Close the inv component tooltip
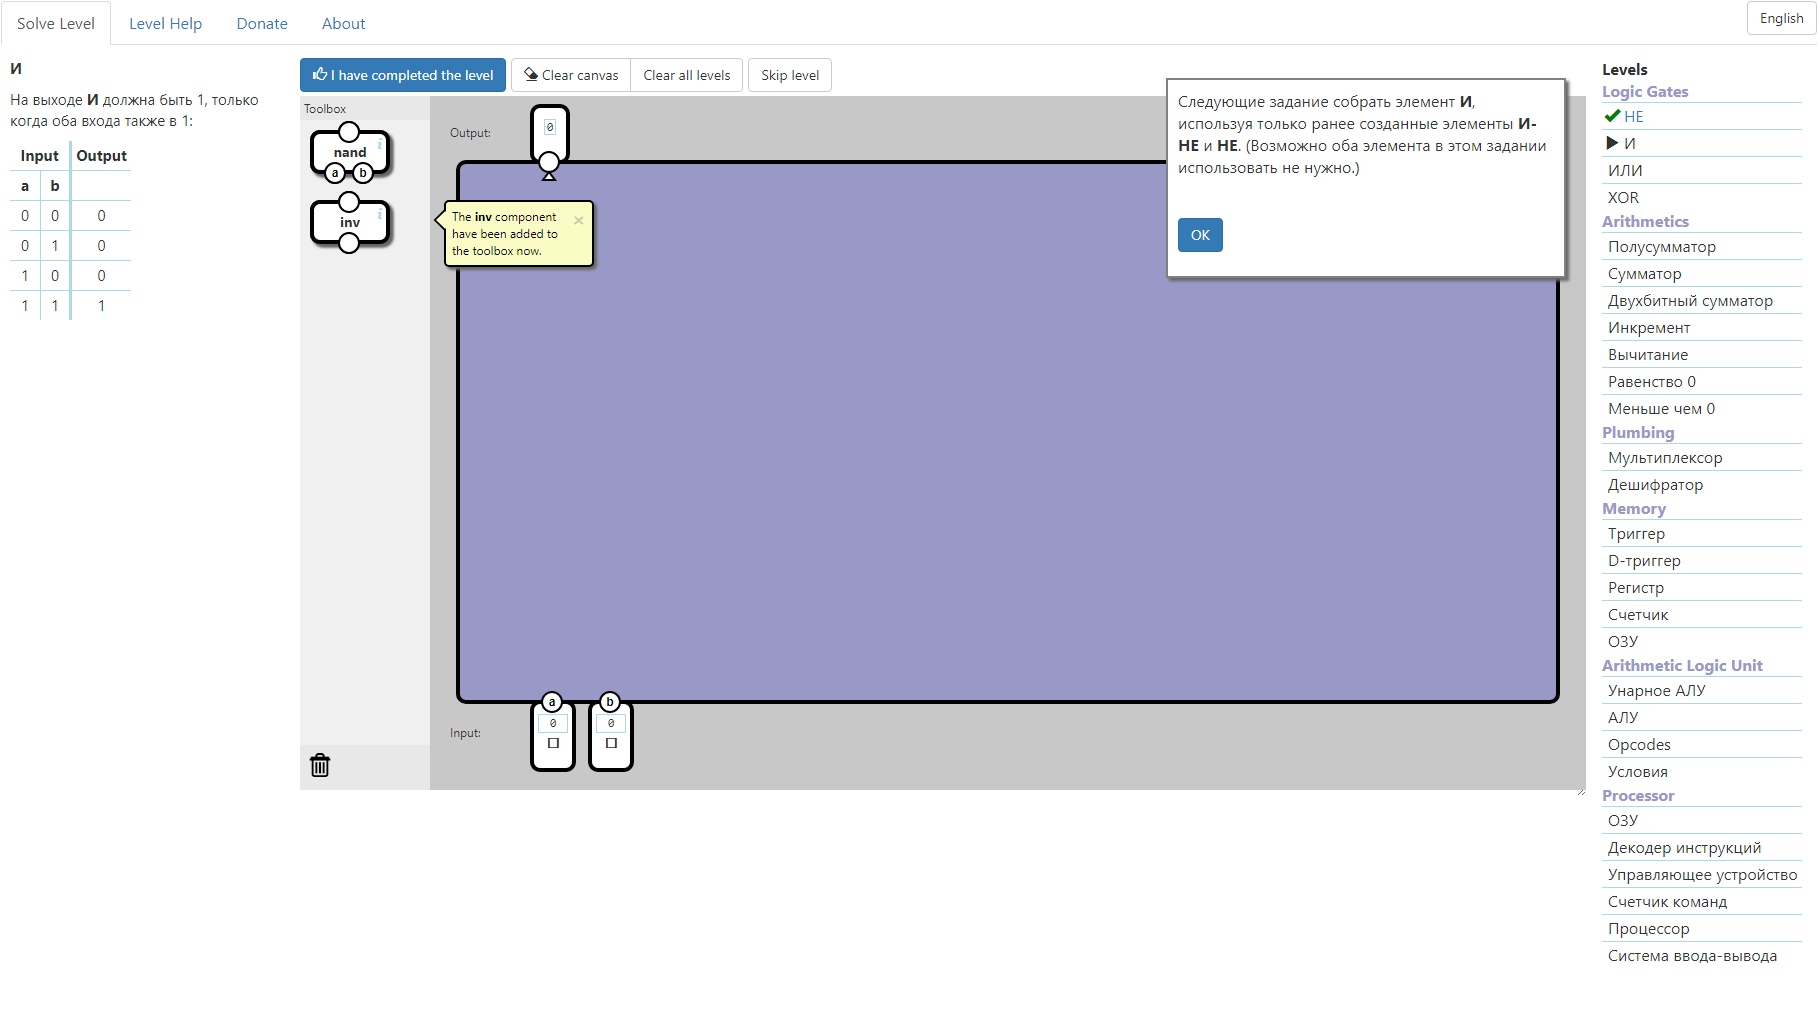 (578, 220)
